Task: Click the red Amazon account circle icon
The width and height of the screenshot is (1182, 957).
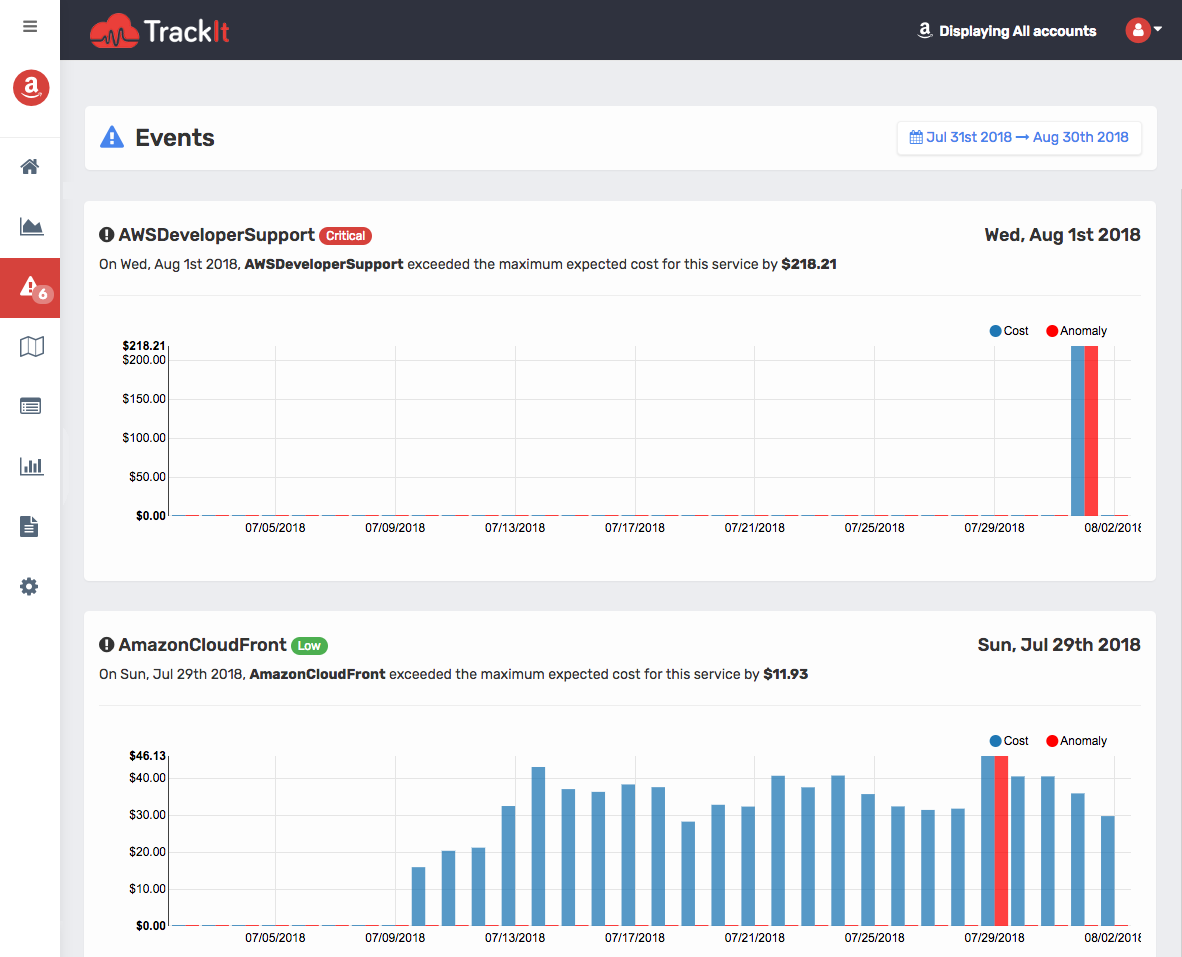Action: [x=31, y=87]
